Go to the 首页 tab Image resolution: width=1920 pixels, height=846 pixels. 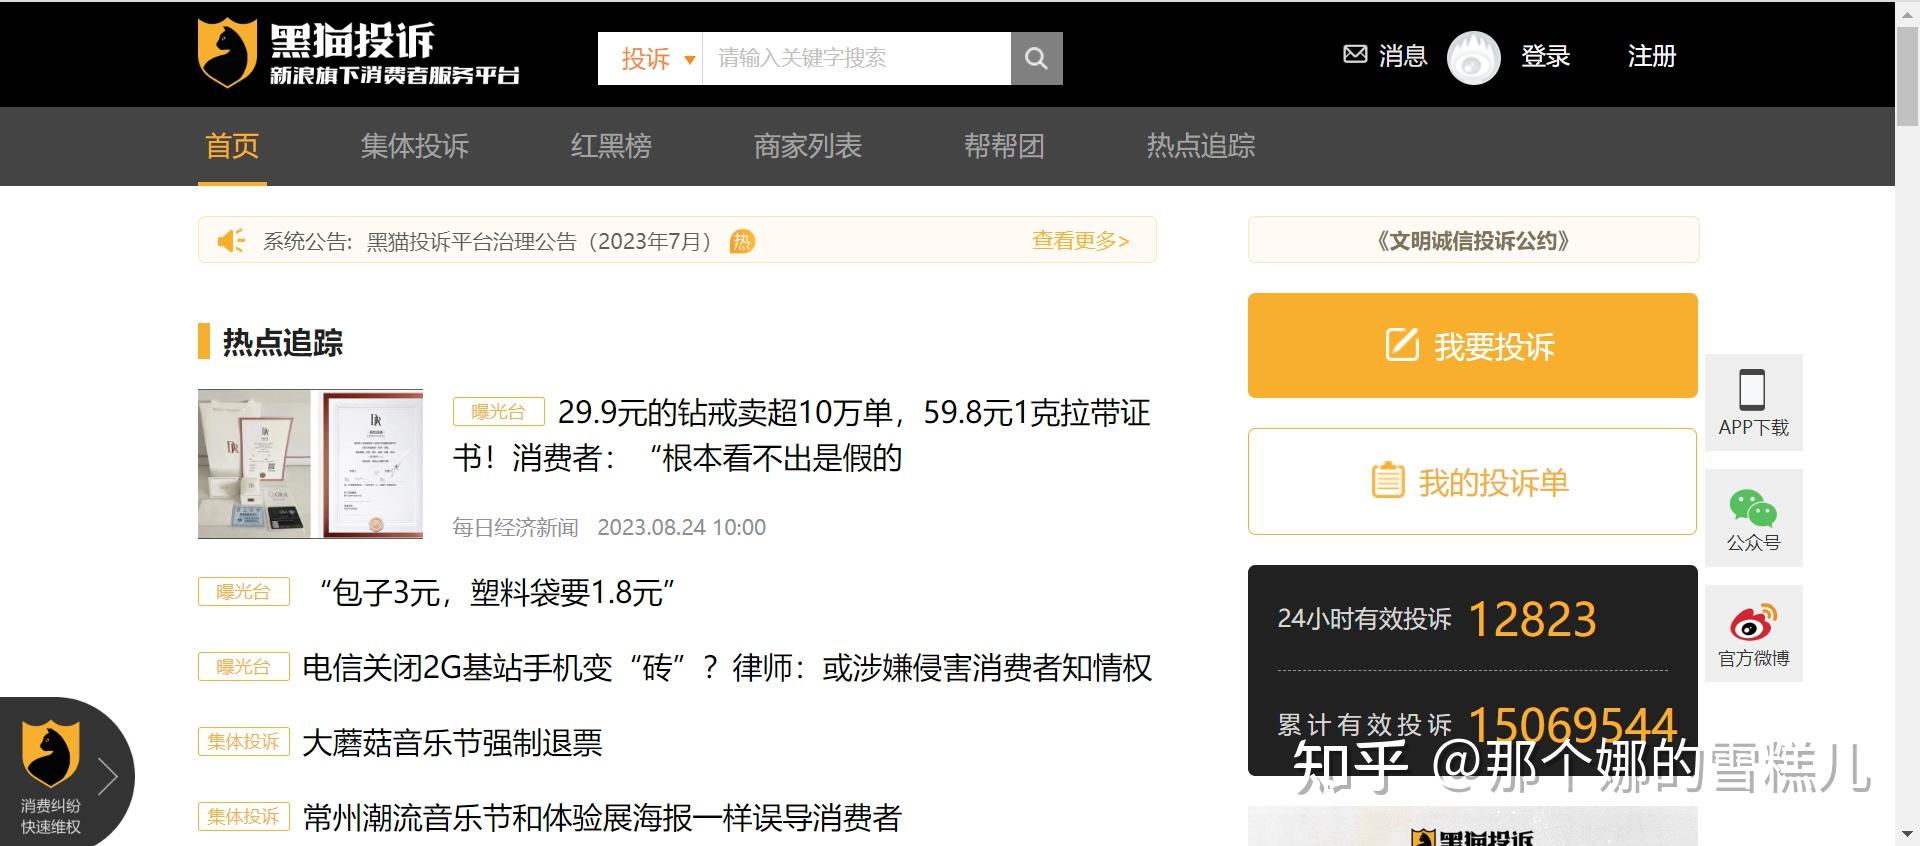[x=232, y=146]
